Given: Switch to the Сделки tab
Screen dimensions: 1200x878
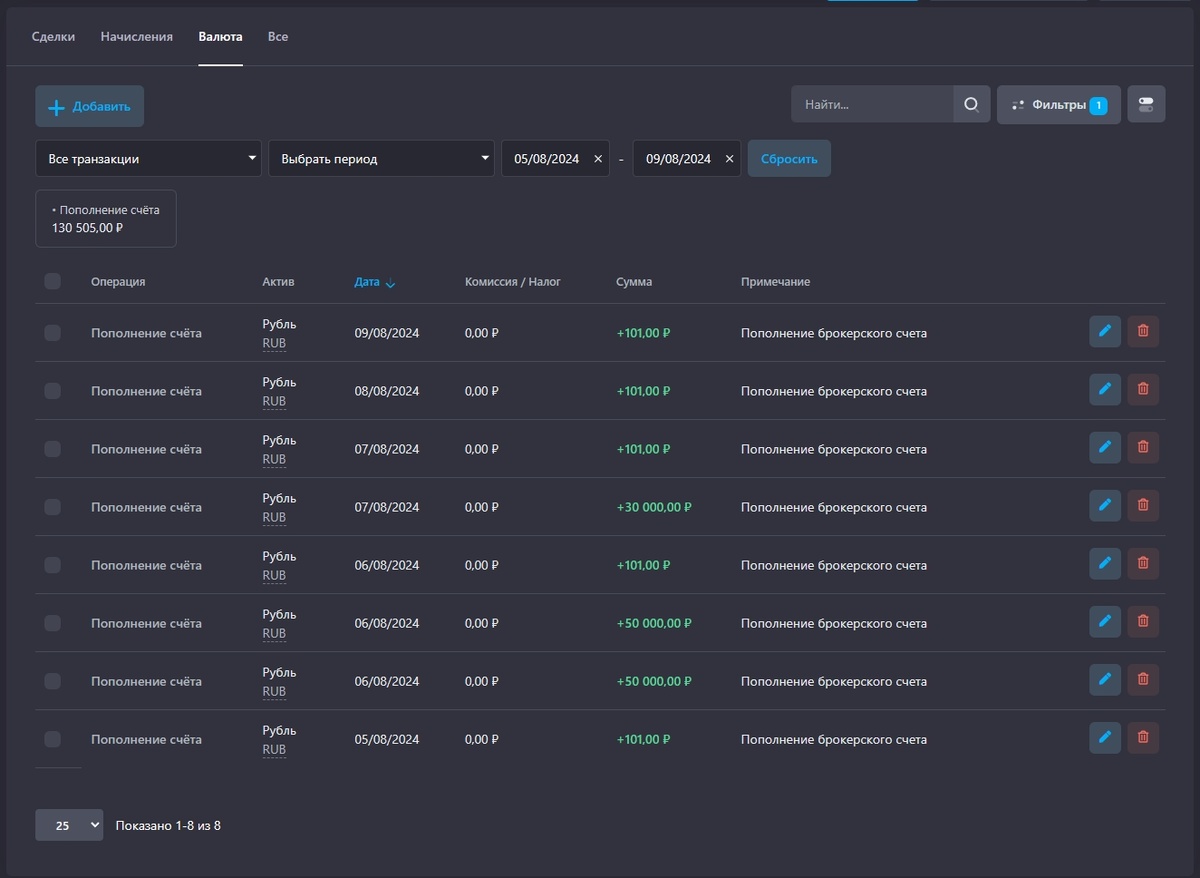Looking at the screenshot, I should (53, 37).
